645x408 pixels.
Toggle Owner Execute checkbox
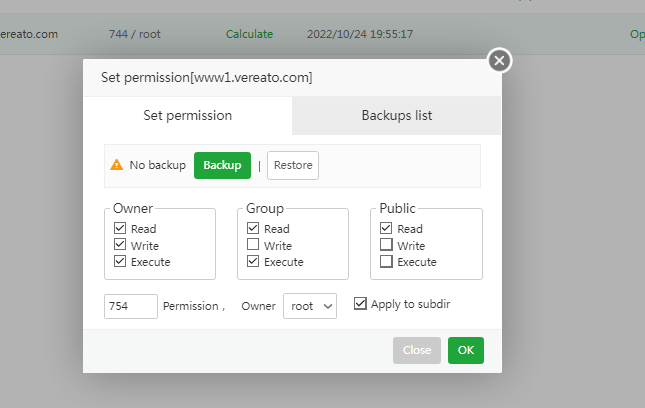coord(120,262)
